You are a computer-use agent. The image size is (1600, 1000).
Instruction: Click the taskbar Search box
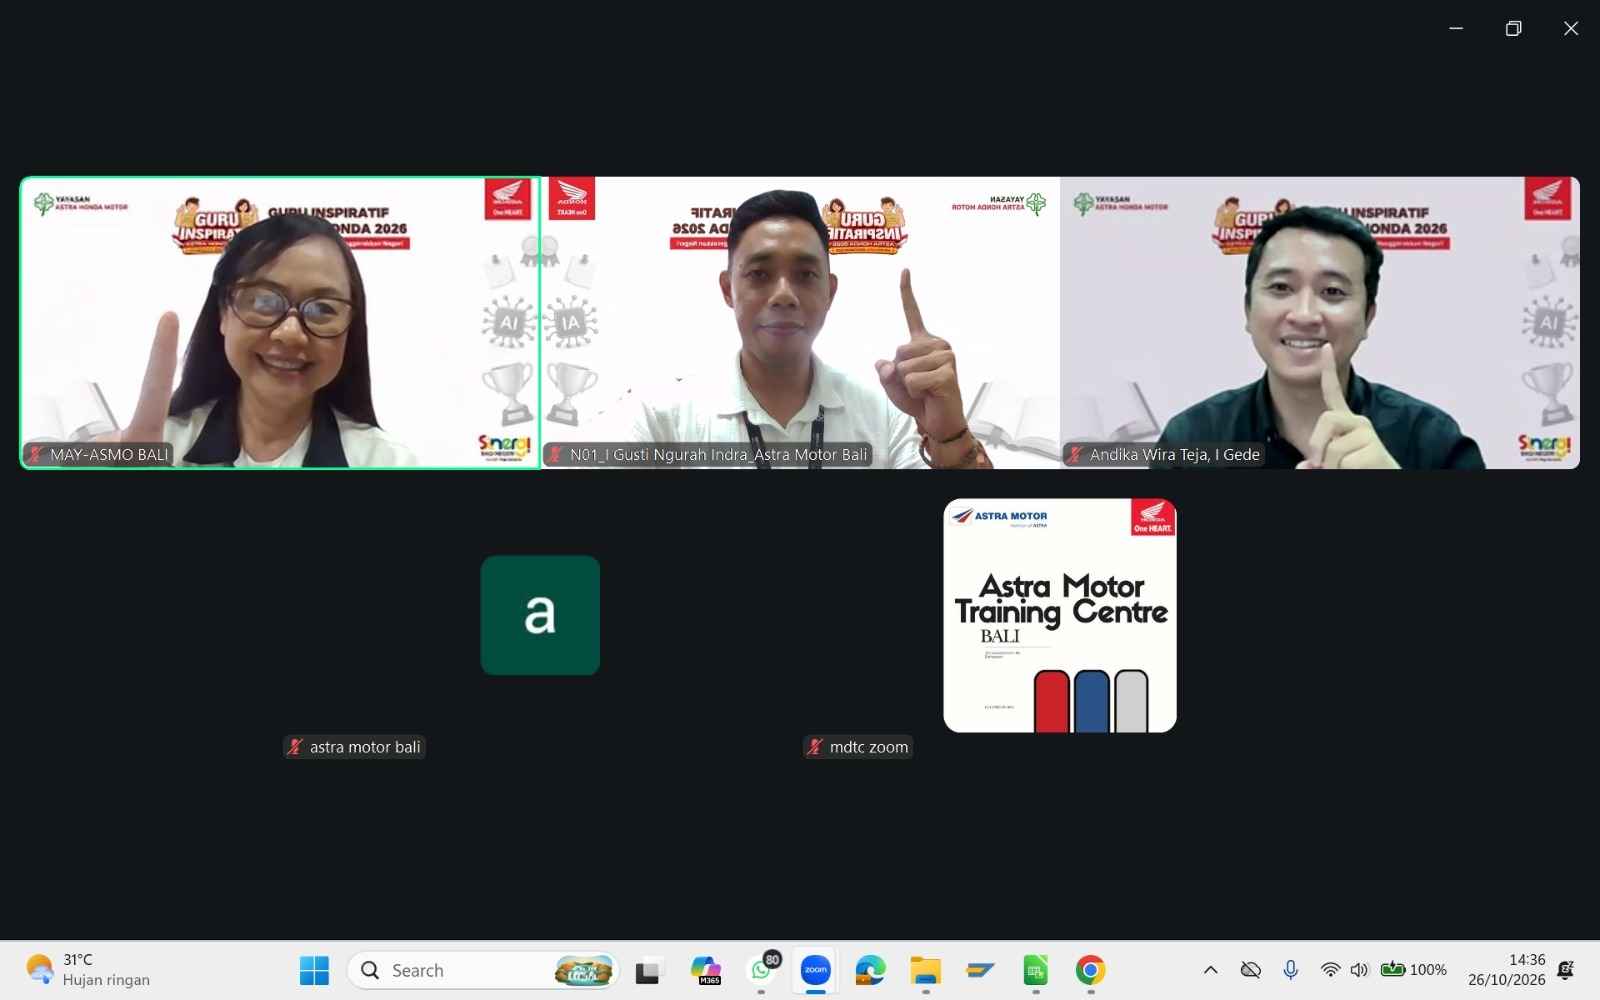(x=483, y=970)
